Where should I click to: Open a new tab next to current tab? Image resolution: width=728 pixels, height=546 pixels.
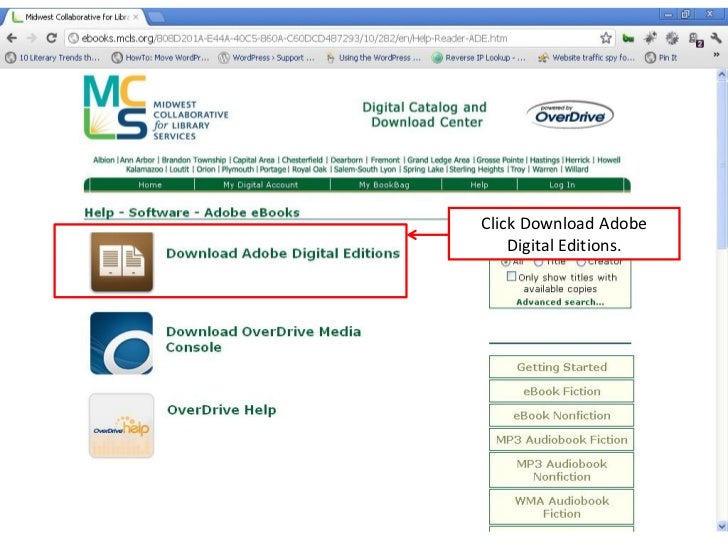pos(156,18)
